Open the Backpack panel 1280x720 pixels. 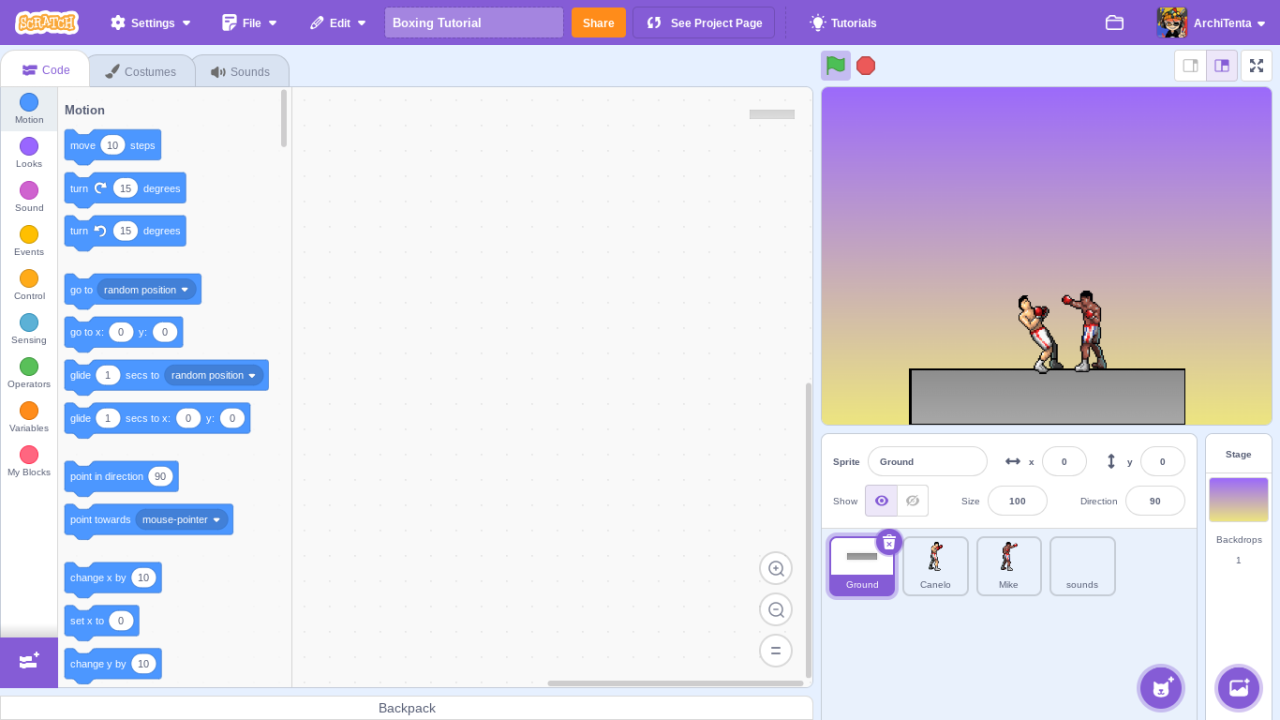pos(406,708)
